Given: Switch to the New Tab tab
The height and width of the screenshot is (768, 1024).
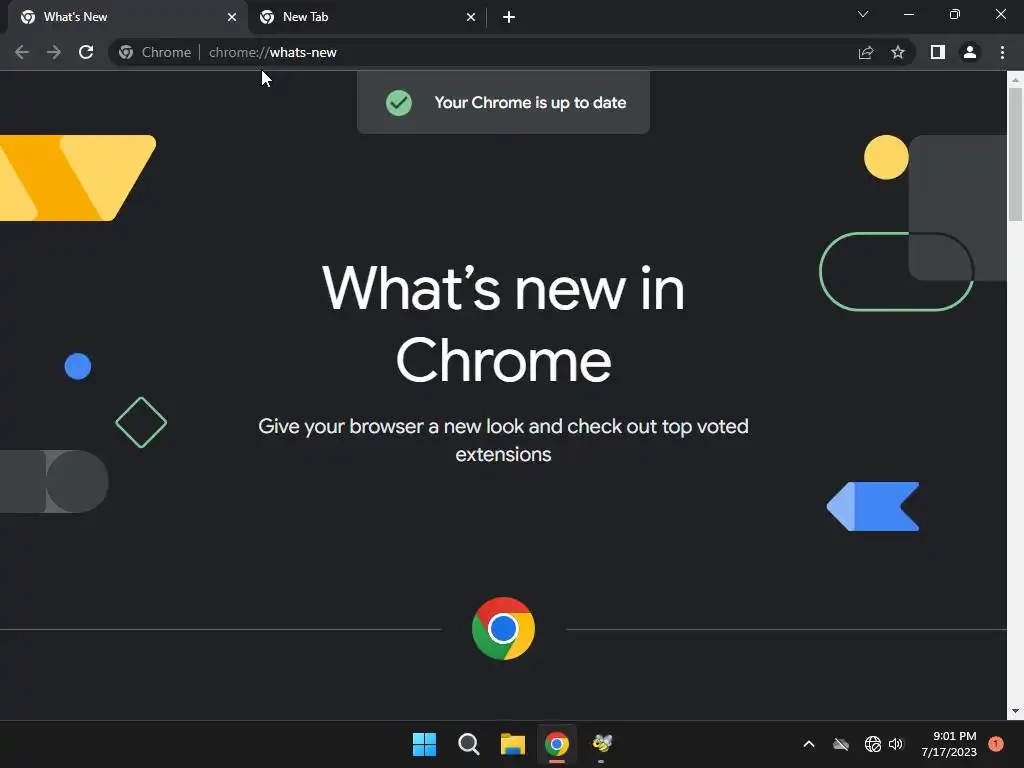Looking at the screenshot, I should coord(366,17).
